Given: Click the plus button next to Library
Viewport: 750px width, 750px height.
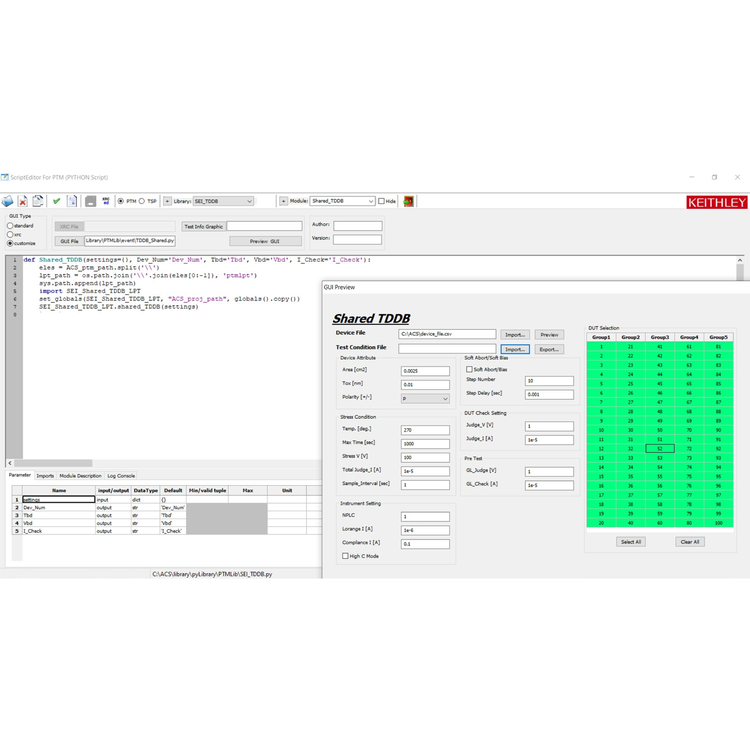Looking at the screenshot, I should click(167, 201).
